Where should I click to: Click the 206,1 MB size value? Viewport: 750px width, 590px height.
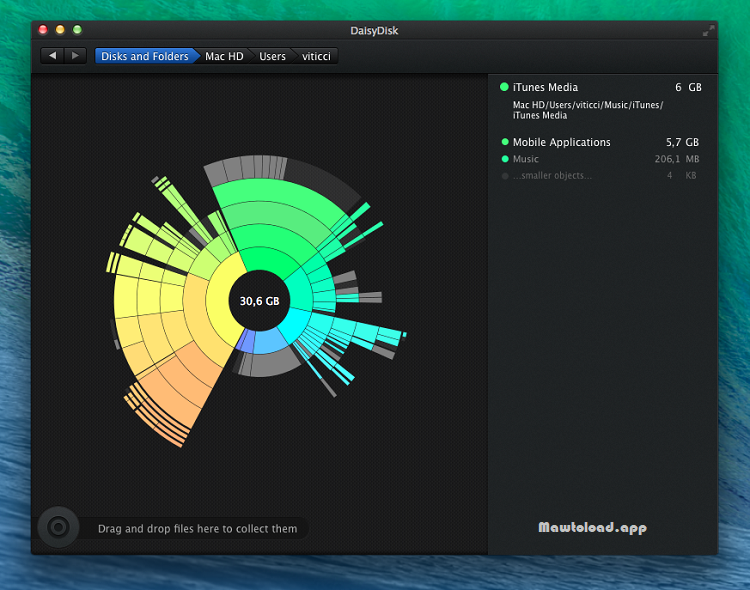[x=677, y=159]
